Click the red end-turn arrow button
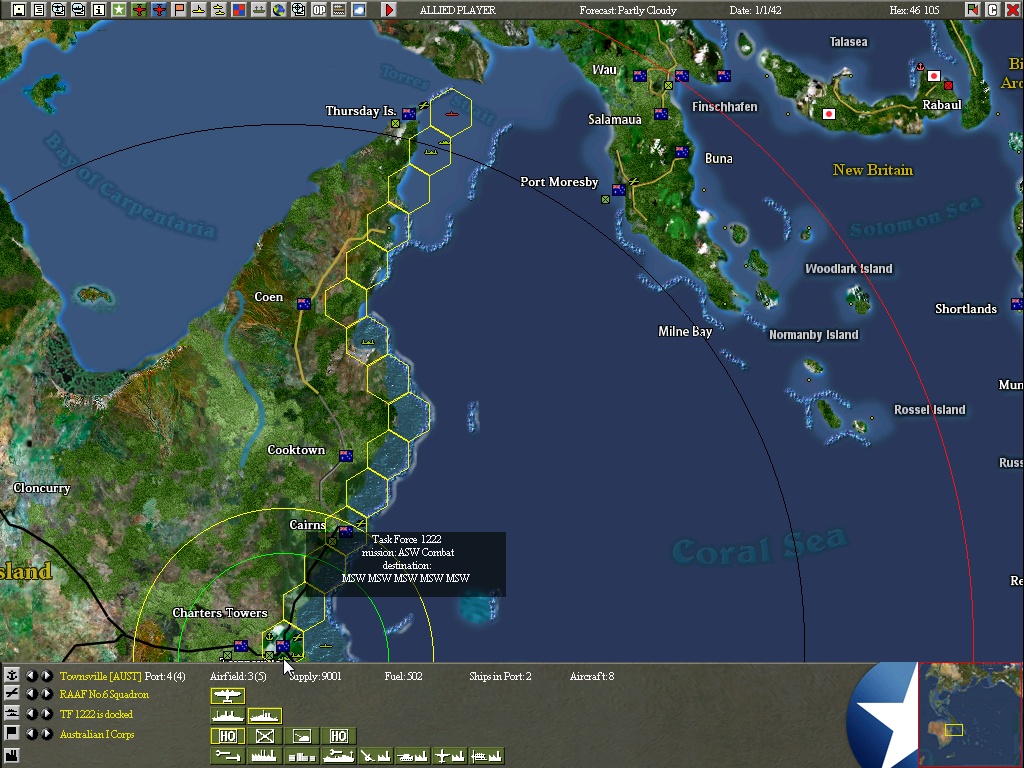The width and height of the screenshot is (1024, 768). coord(389,10)
